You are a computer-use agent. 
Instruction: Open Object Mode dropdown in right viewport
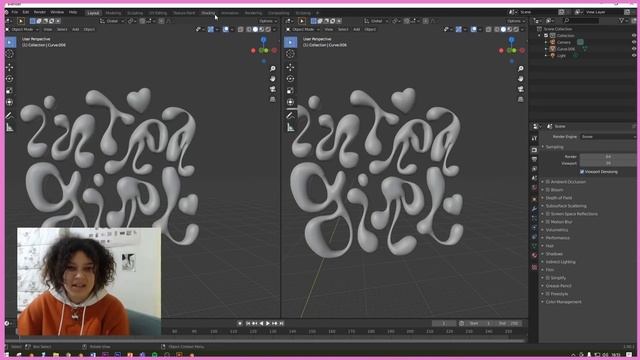click(x=303, y=29)
